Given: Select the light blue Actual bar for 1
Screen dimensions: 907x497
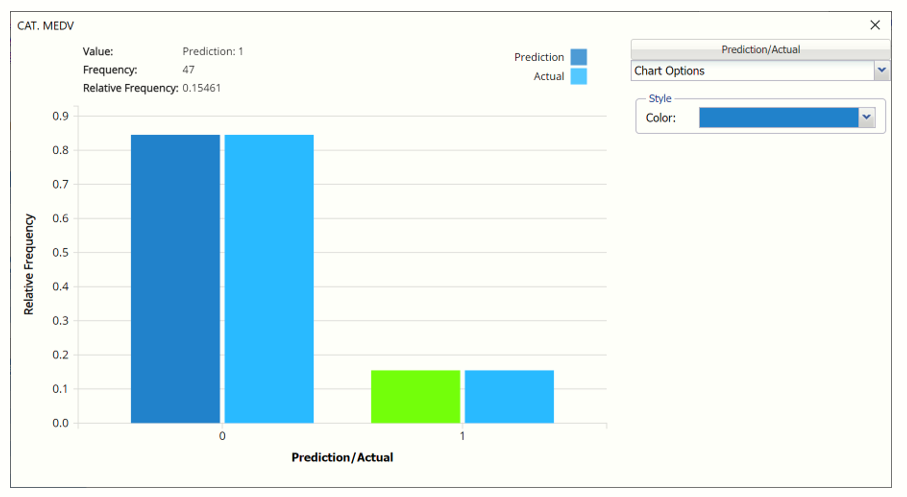Looking at the screenshot, I should [x=509, y=396].
